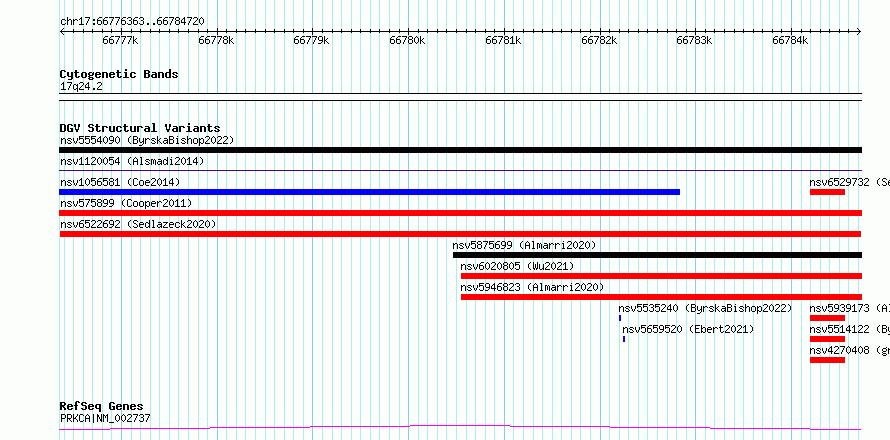This screenshot has height=440, width=890.
Task: Click the nsv6529732 variant label
Action: tap(849, 182)
